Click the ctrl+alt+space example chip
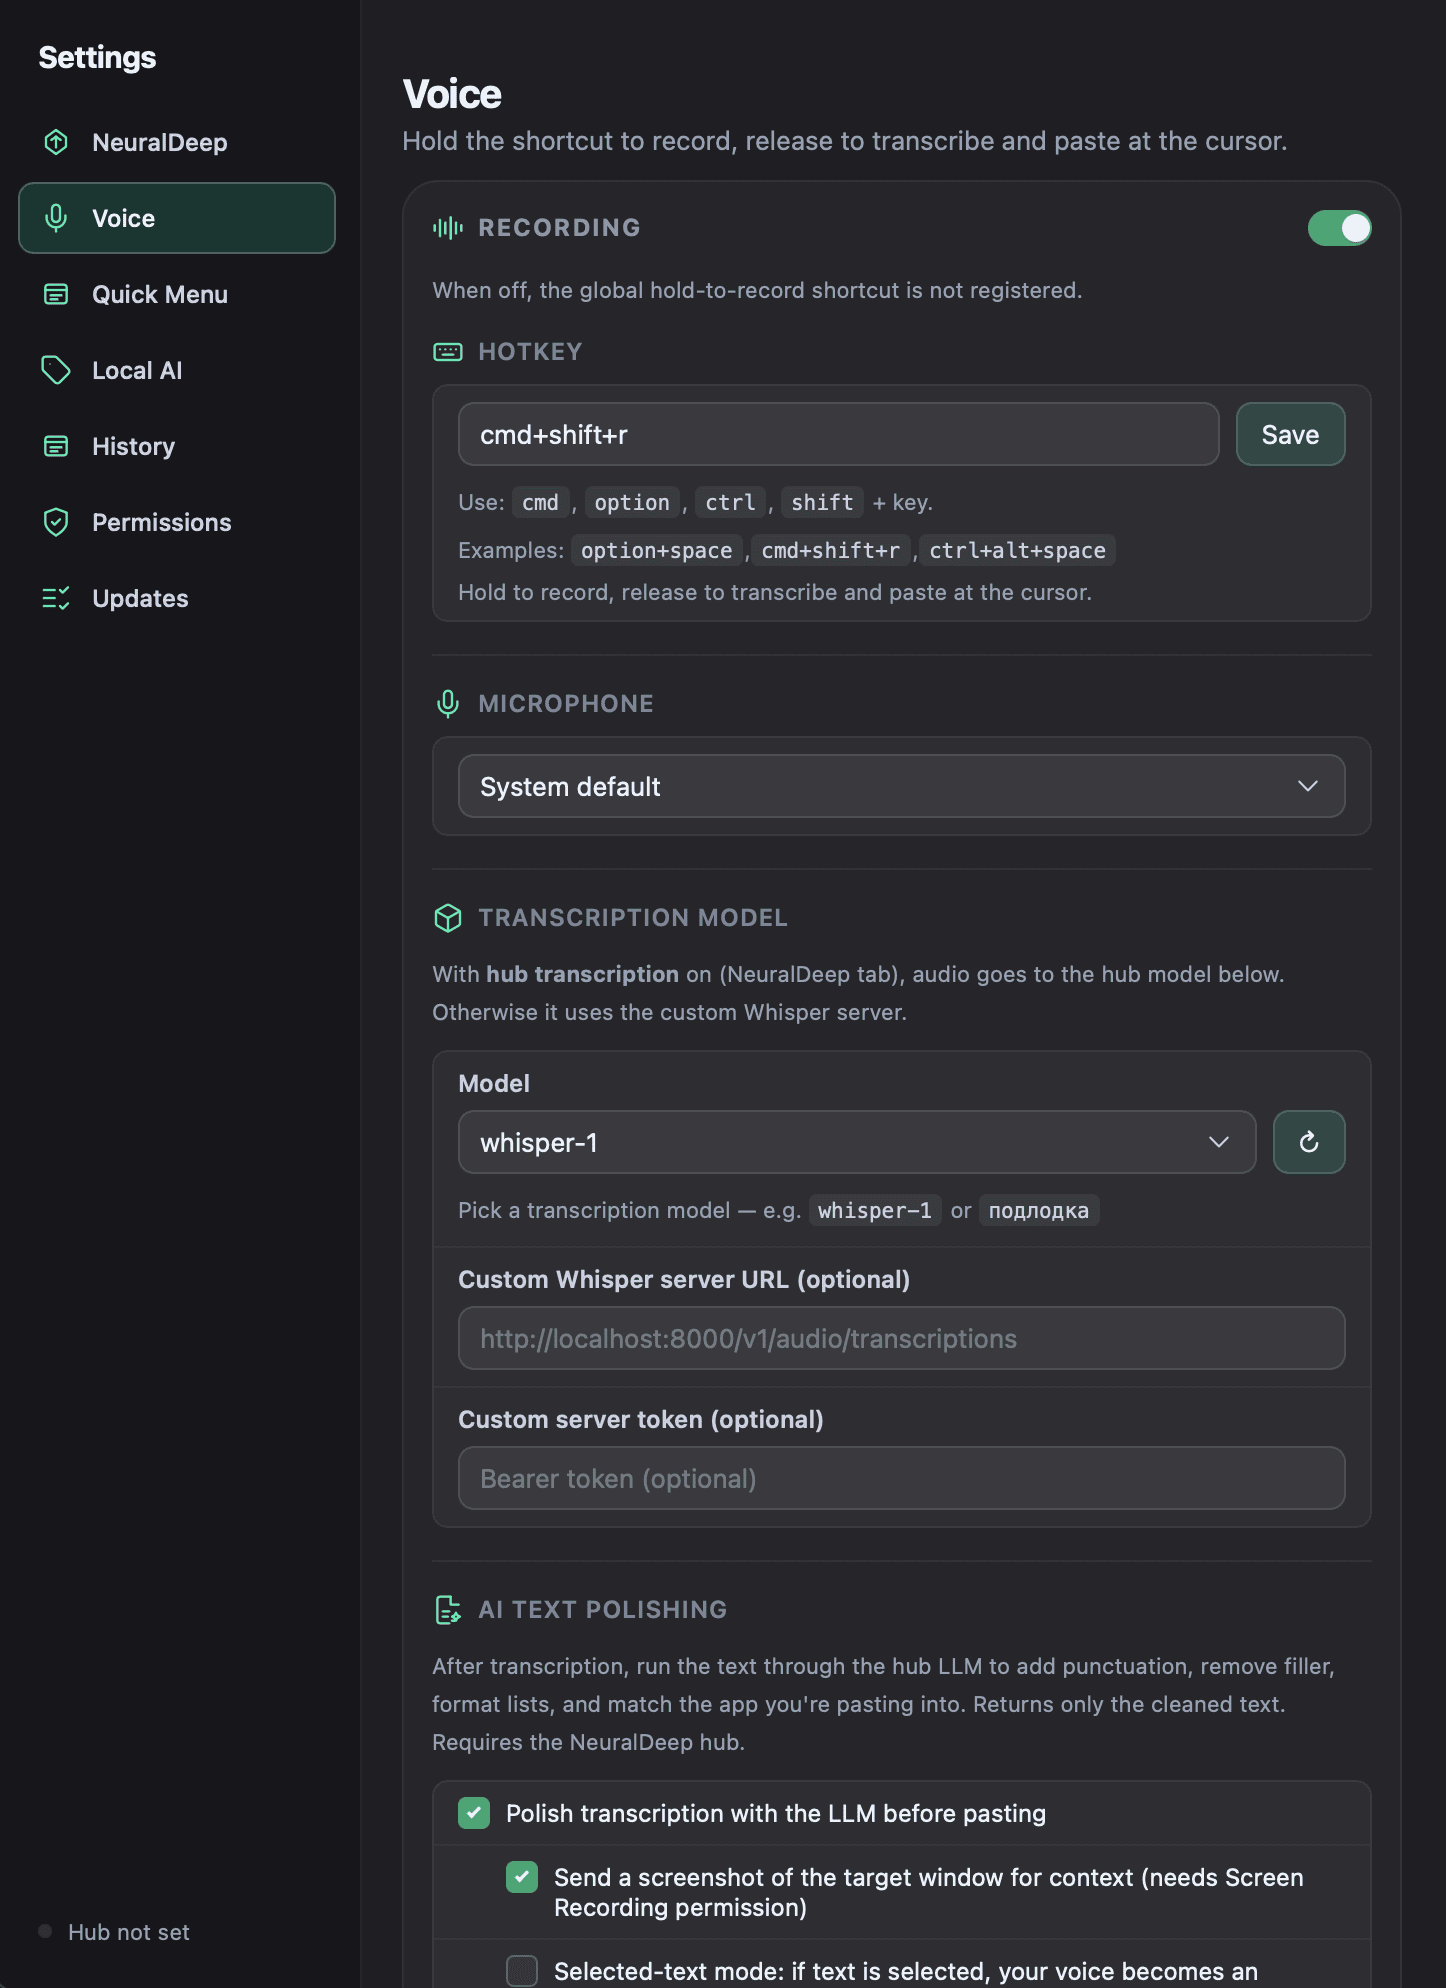1446x1988 pixels. coord(1017,550)
